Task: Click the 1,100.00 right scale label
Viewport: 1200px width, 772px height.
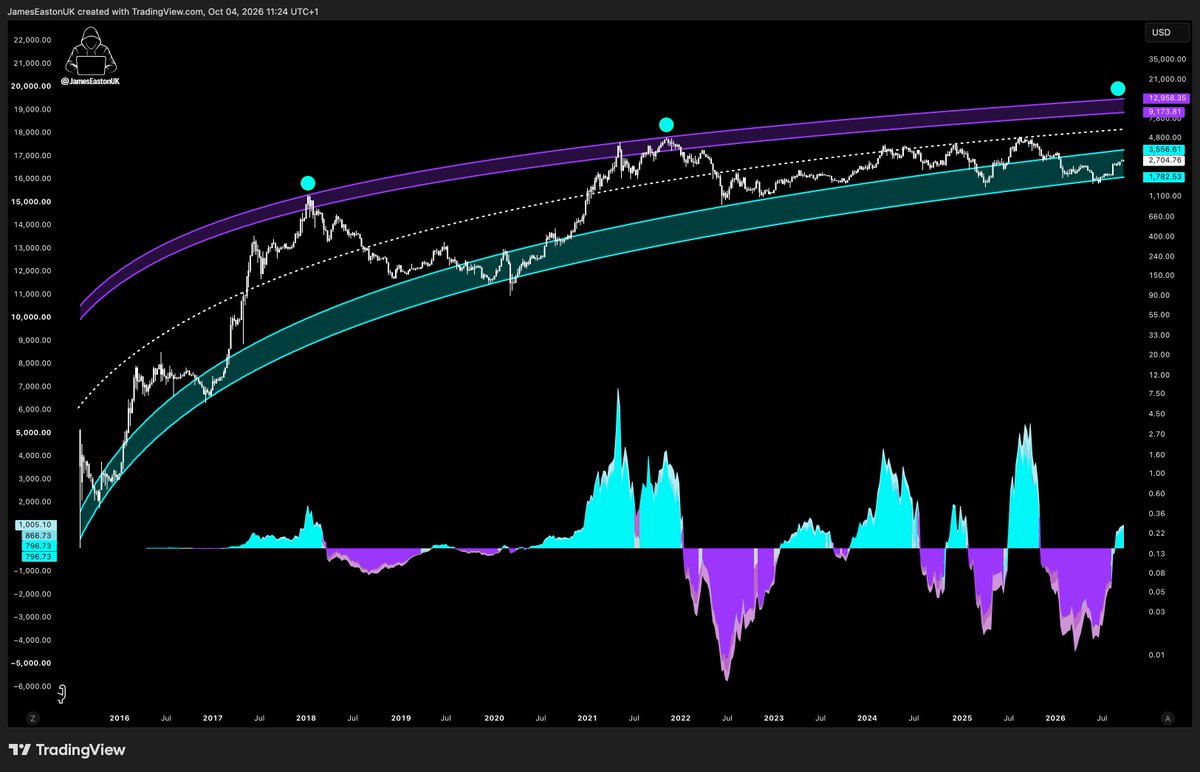Action: click(x=1167, y=197)
